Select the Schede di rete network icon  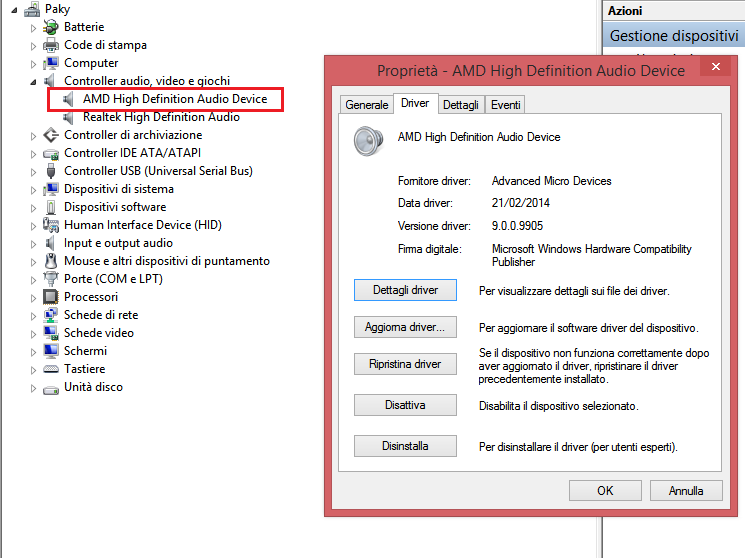(51, 315)
